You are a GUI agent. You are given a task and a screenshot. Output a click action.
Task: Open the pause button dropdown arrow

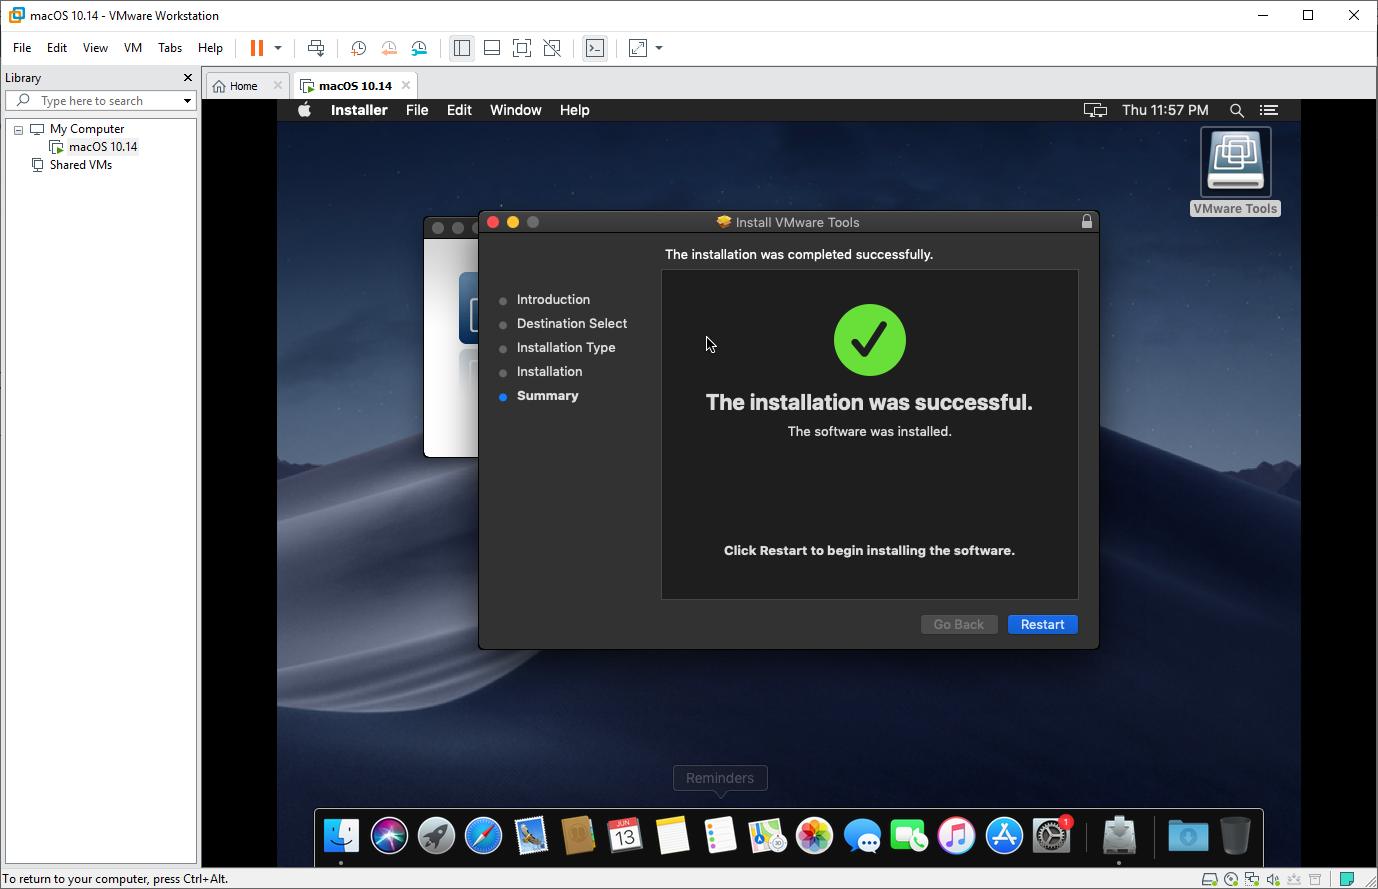tap(277, 48)
